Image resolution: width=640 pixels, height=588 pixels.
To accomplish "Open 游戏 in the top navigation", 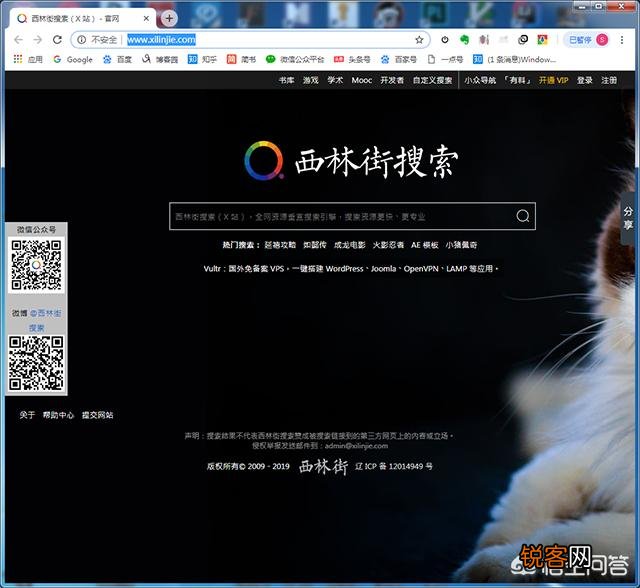I will (x=310, y=80).
